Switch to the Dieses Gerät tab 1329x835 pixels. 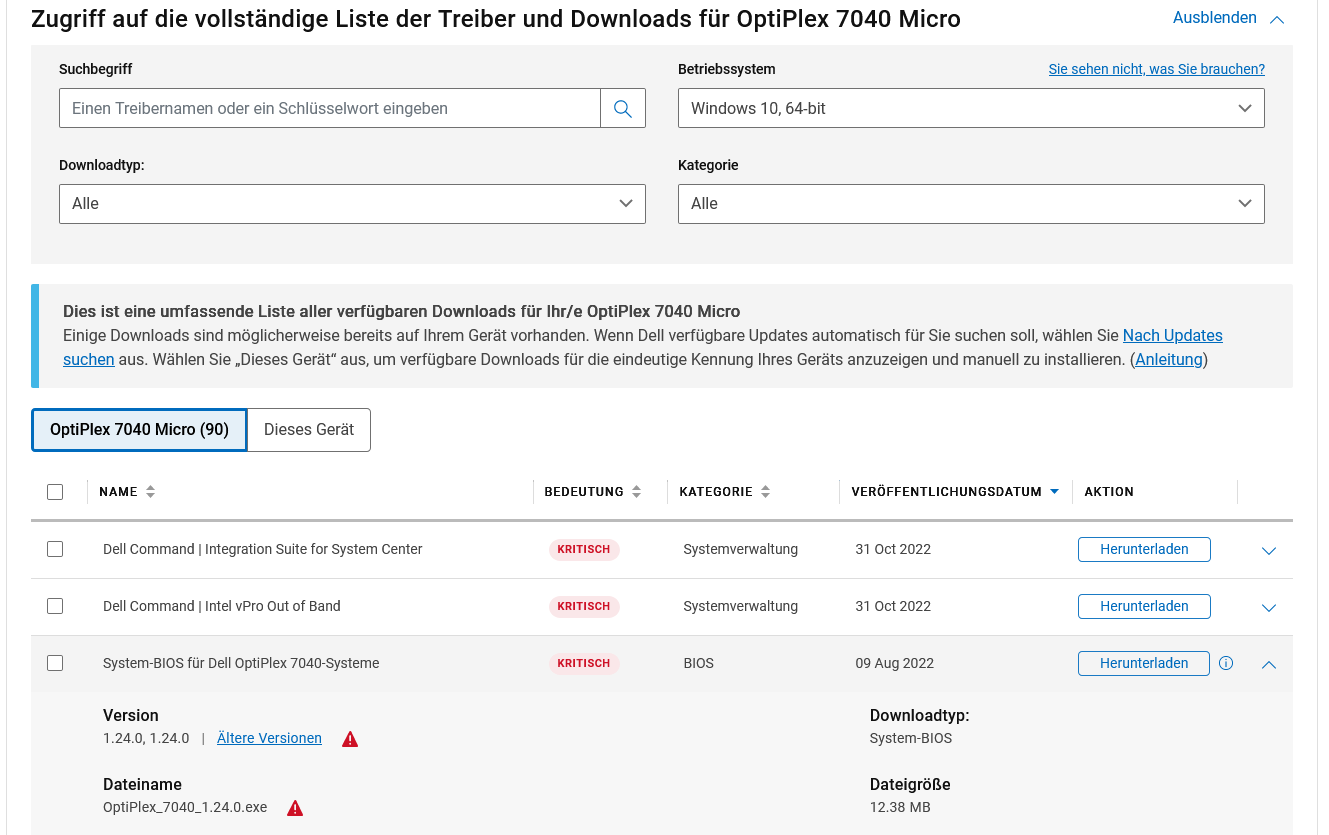309,430
